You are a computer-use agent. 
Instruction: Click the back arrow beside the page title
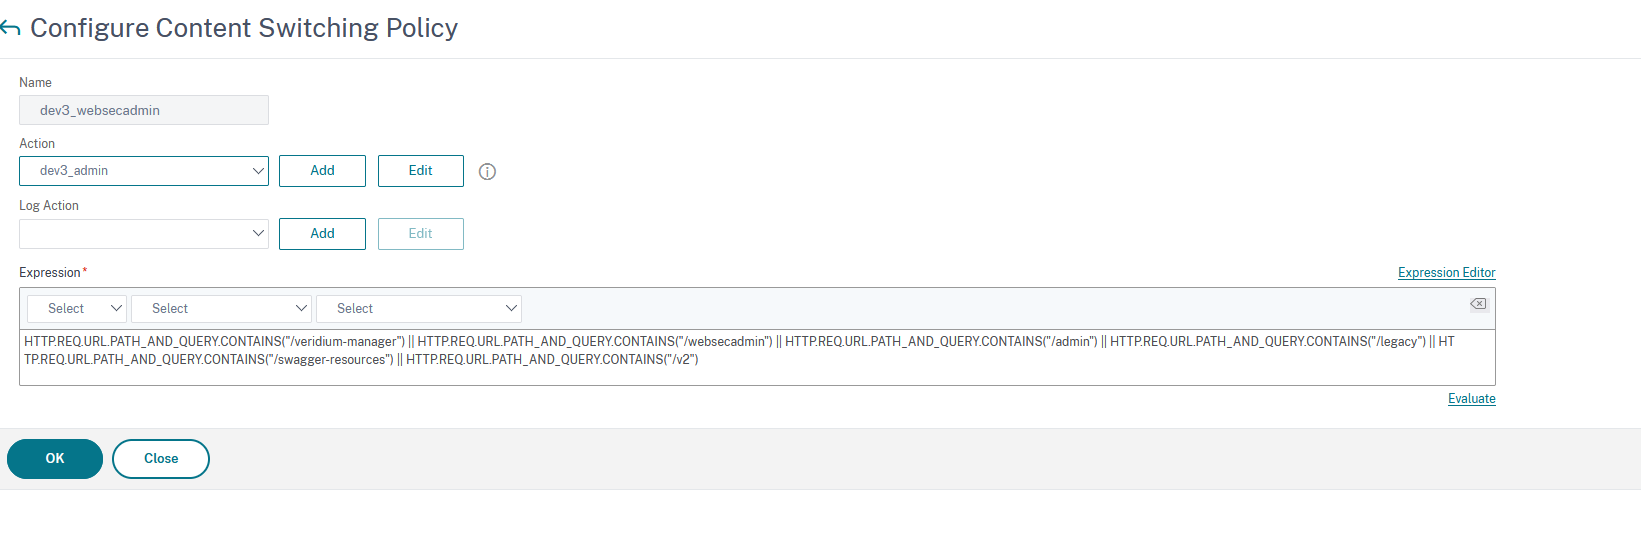click(11, 29)
